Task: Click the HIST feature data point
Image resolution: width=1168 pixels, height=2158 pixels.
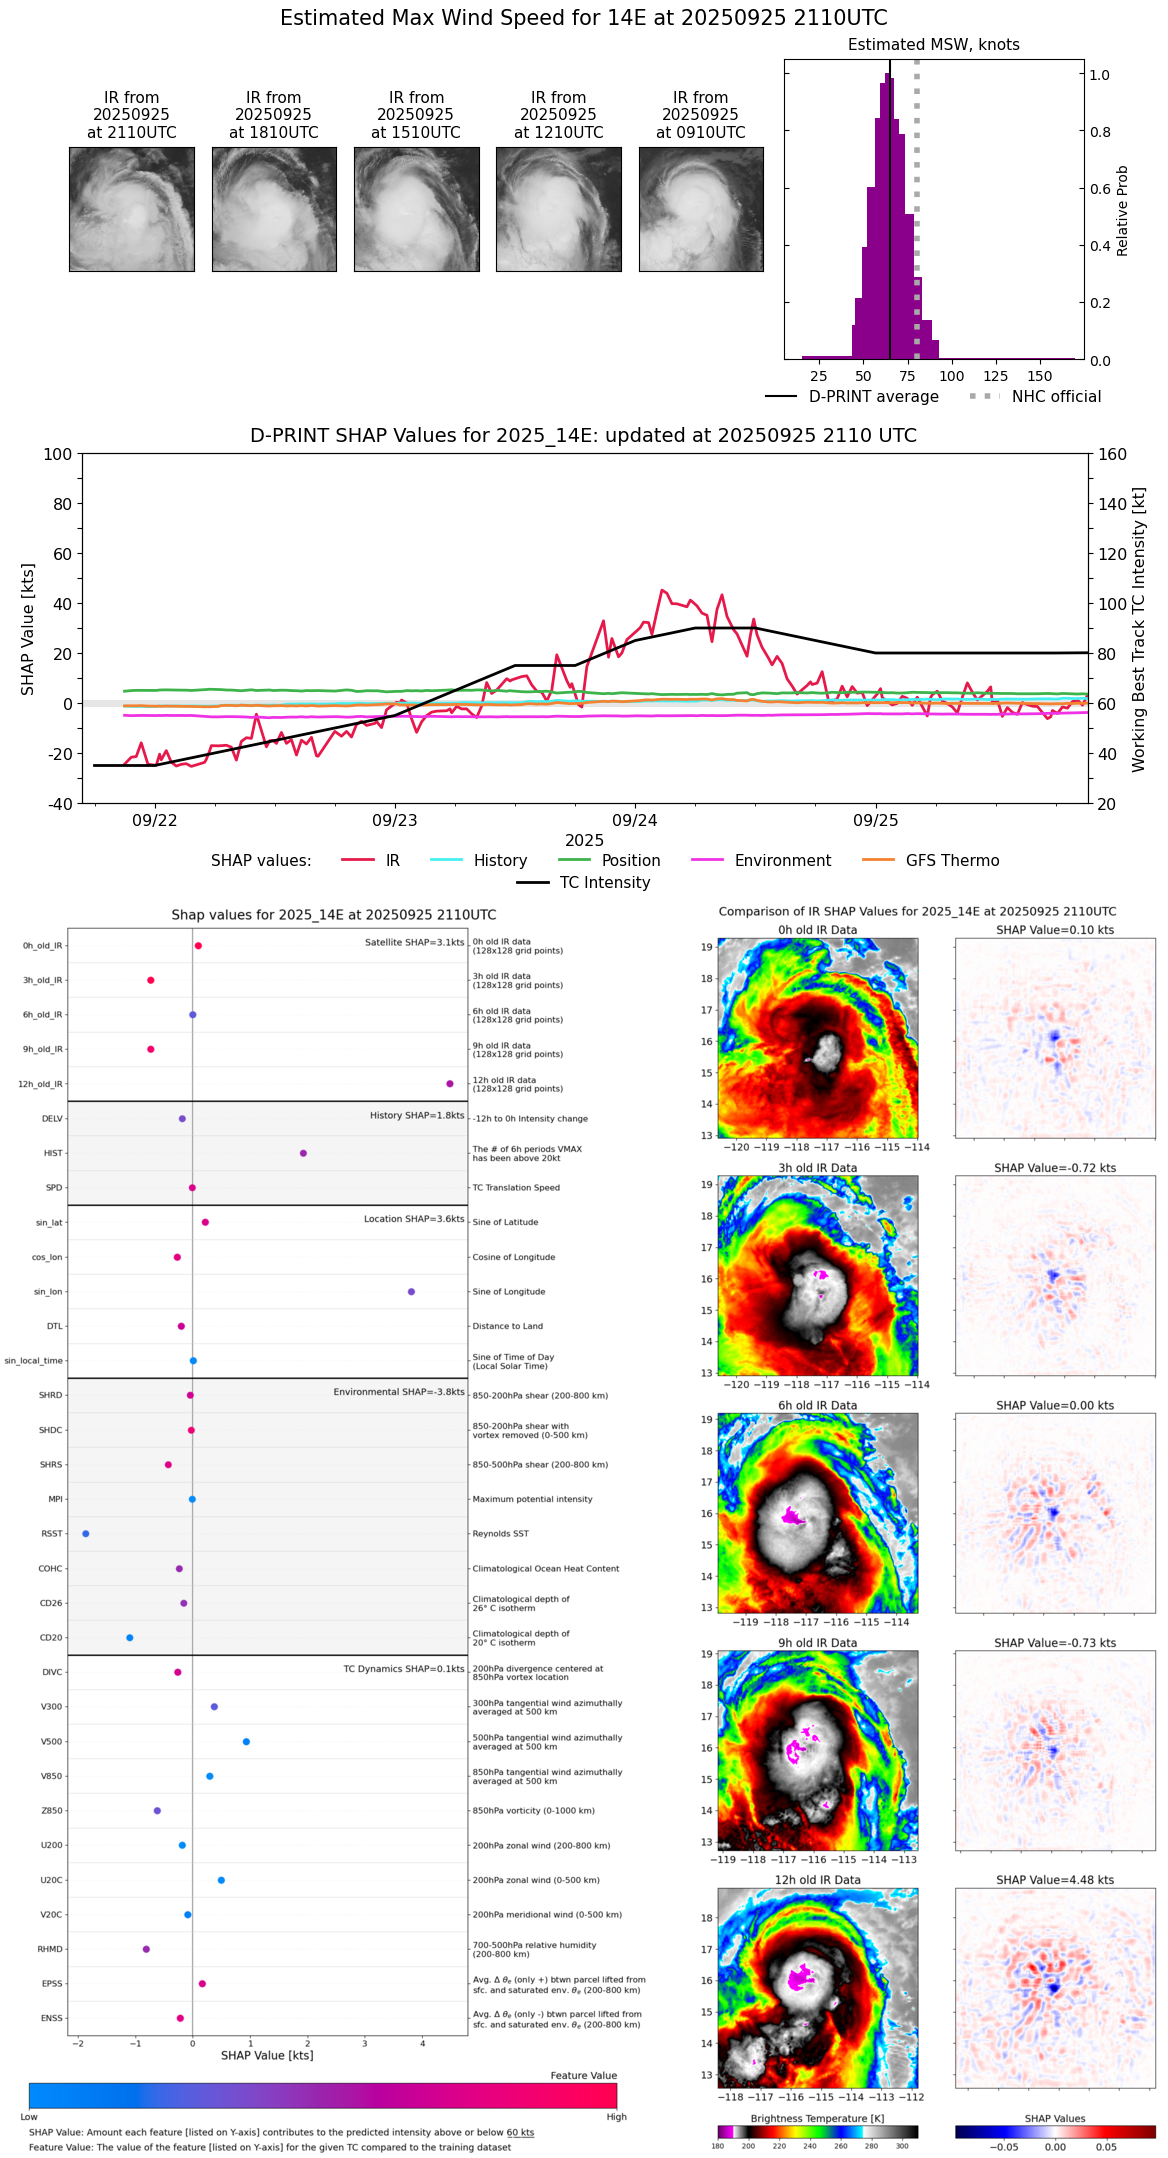Action: pyautogui.click(x=303, y=1153)
